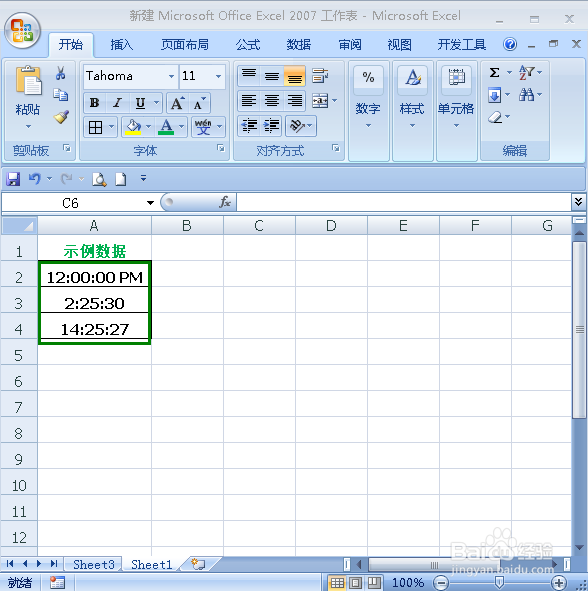Open the font size dropdown showing 11
The height and width of the screenshot is (591, 588).
pos(219,76)
